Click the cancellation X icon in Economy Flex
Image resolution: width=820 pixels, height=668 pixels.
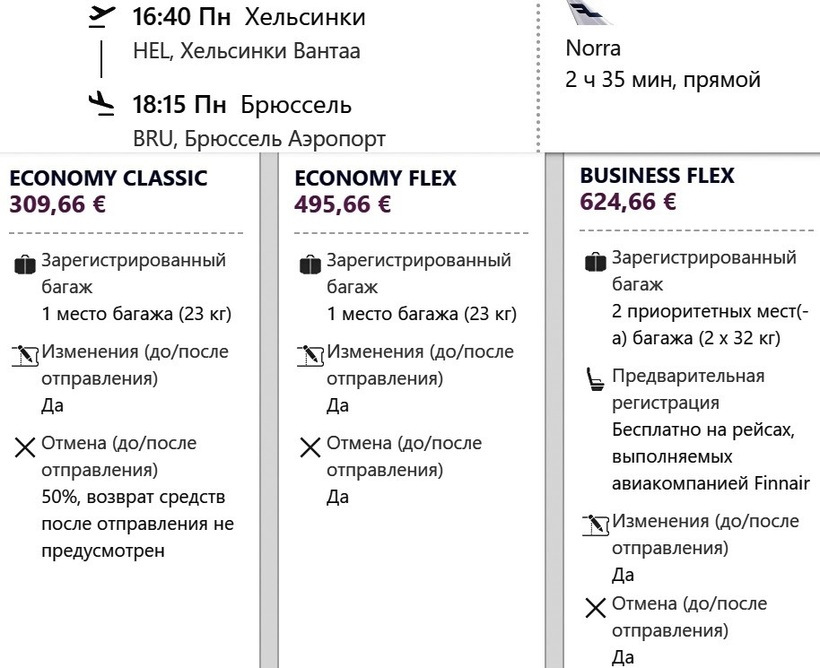[311, 446]
